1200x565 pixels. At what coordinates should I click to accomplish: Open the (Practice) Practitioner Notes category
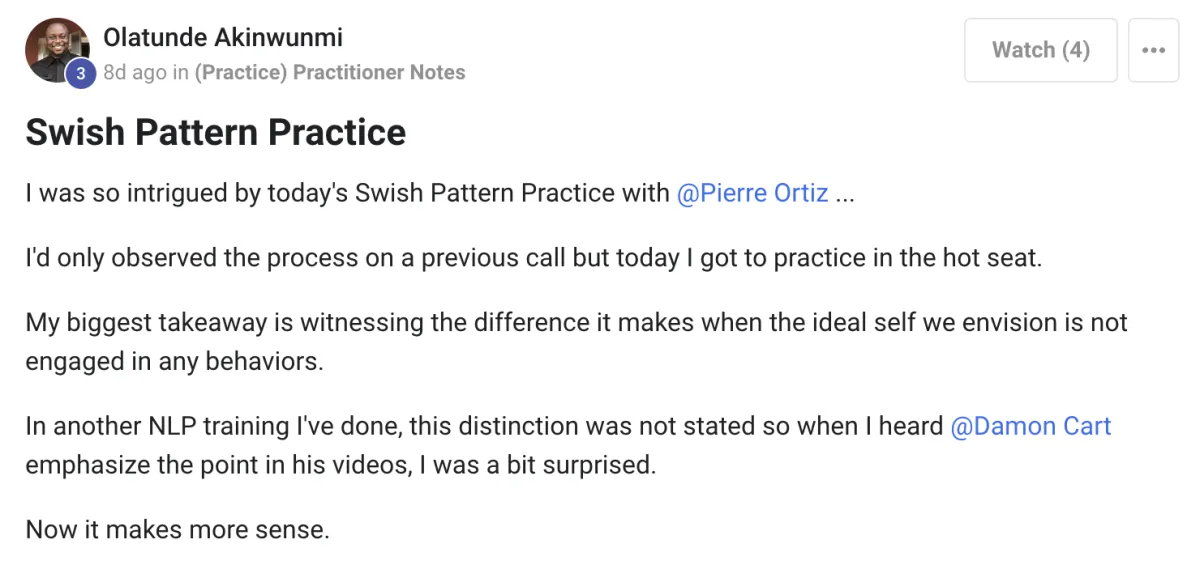pos(330,72)
